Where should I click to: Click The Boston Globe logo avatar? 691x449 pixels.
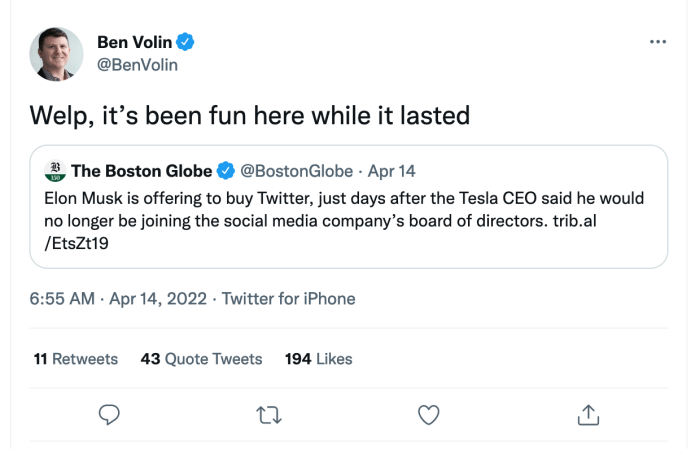[55, 170]
